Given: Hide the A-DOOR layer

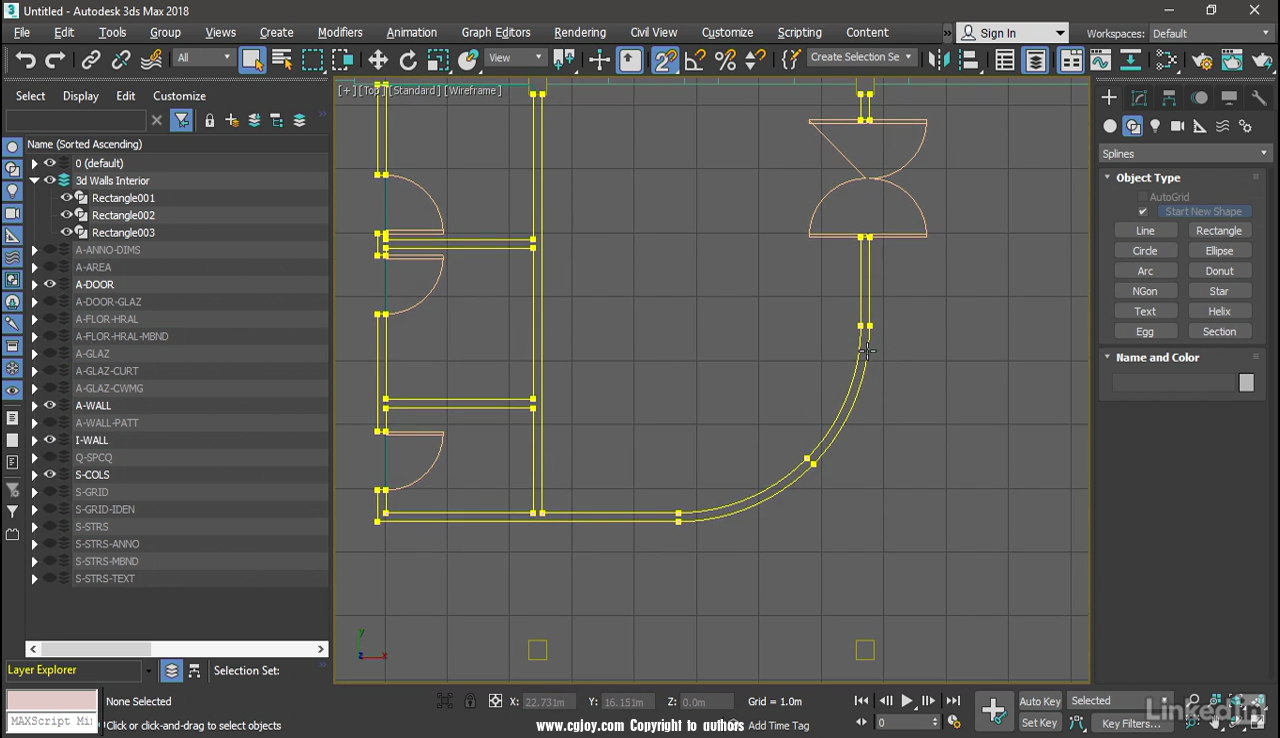Looking at the screenshot, I should click(x=50, y=284).
